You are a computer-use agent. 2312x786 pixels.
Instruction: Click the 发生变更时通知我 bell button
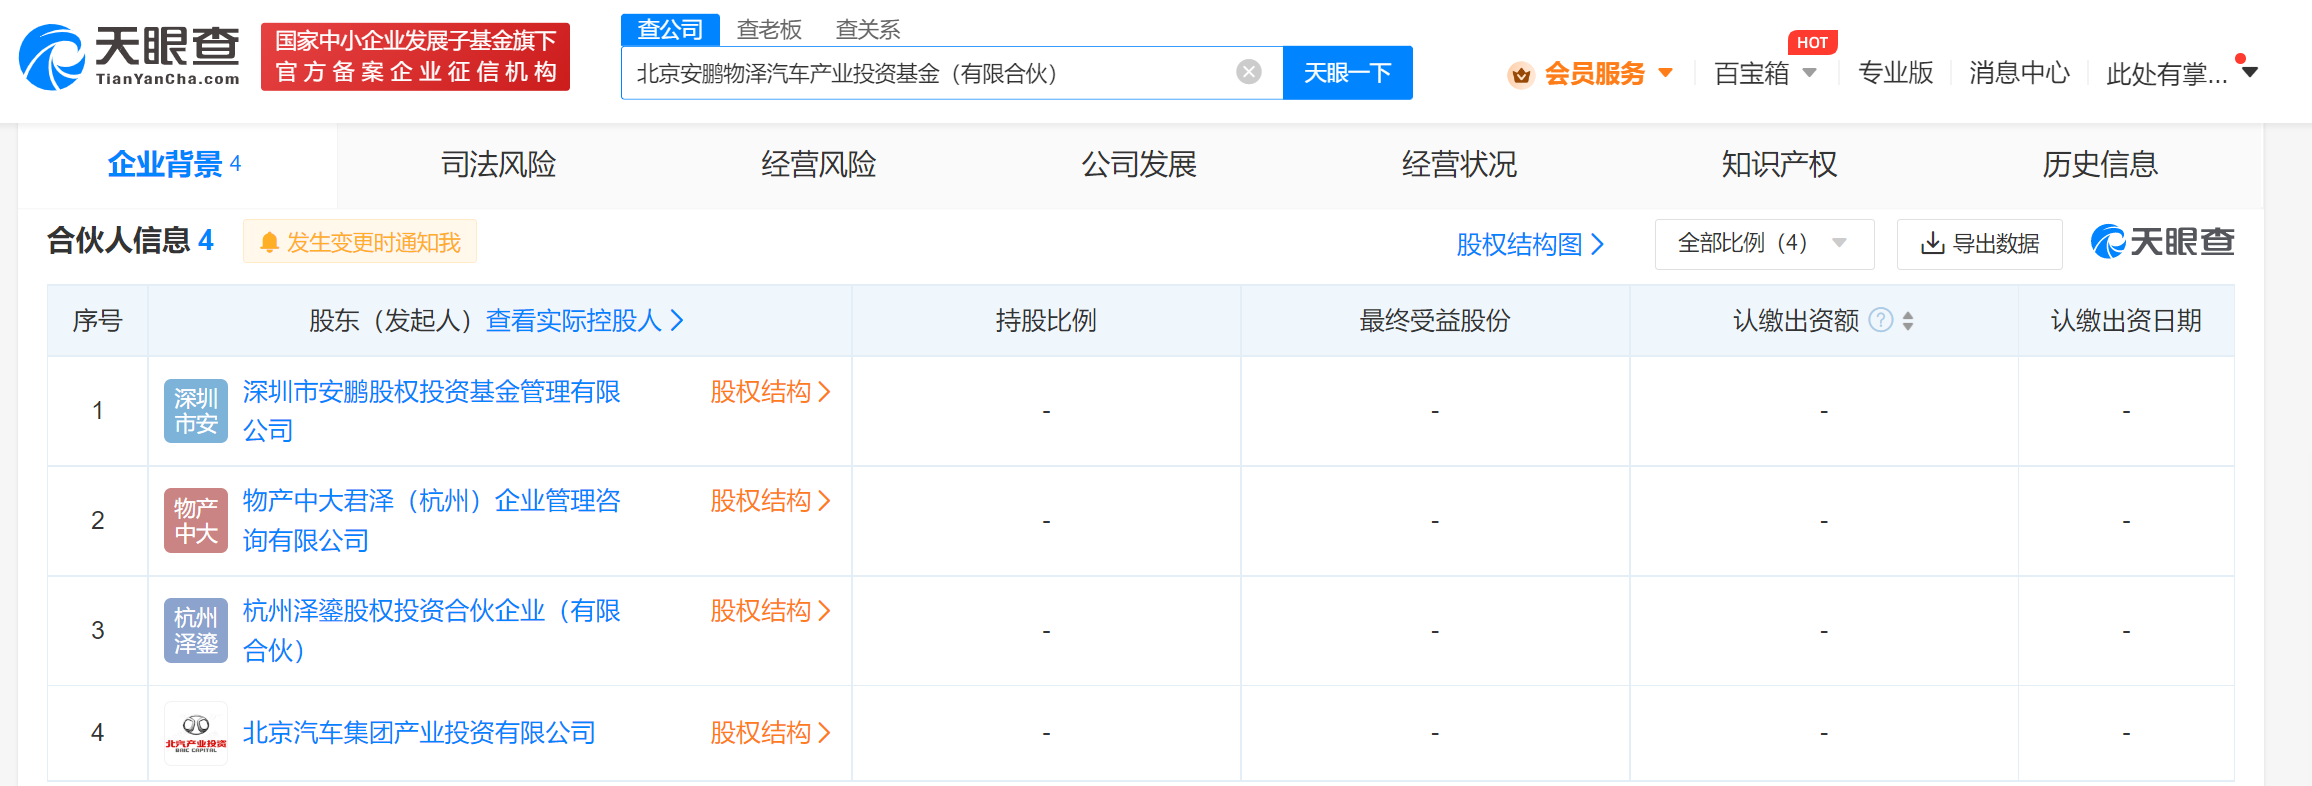click(x=360, y=242)
